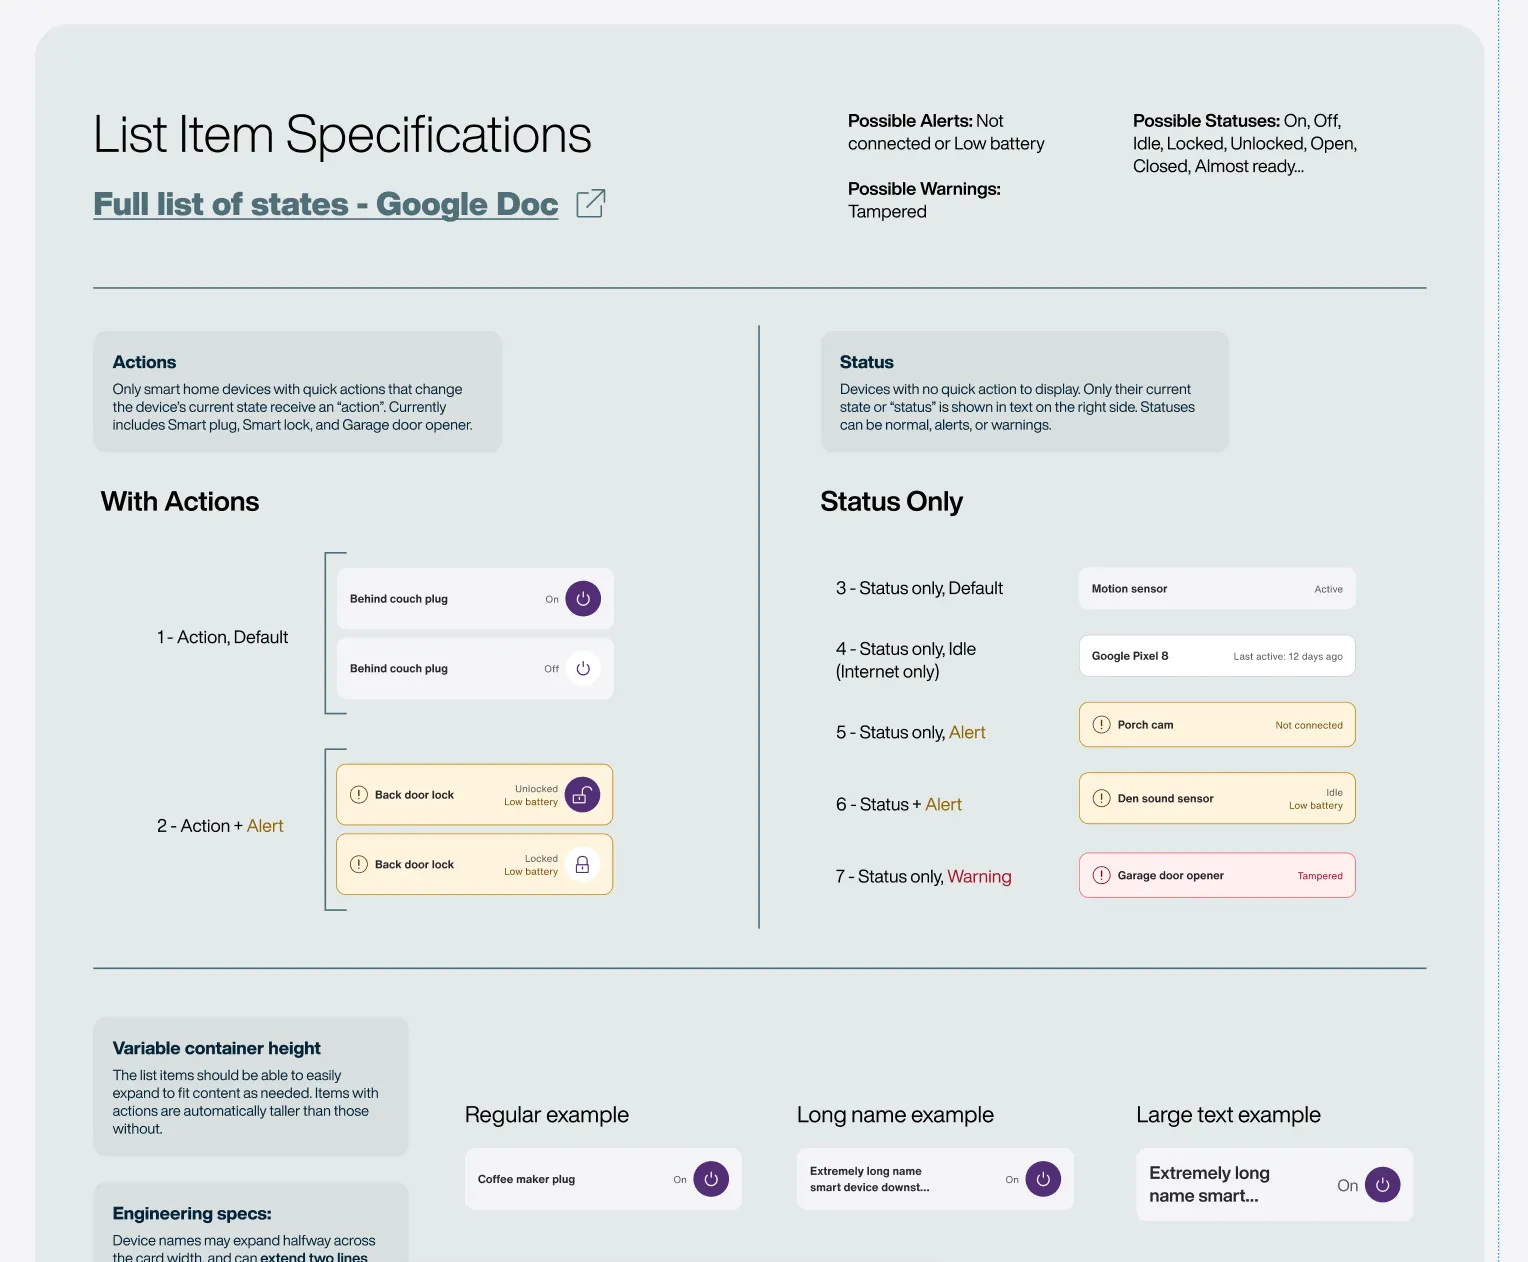Click the external link icon beside Google Doc

(590, 203)
